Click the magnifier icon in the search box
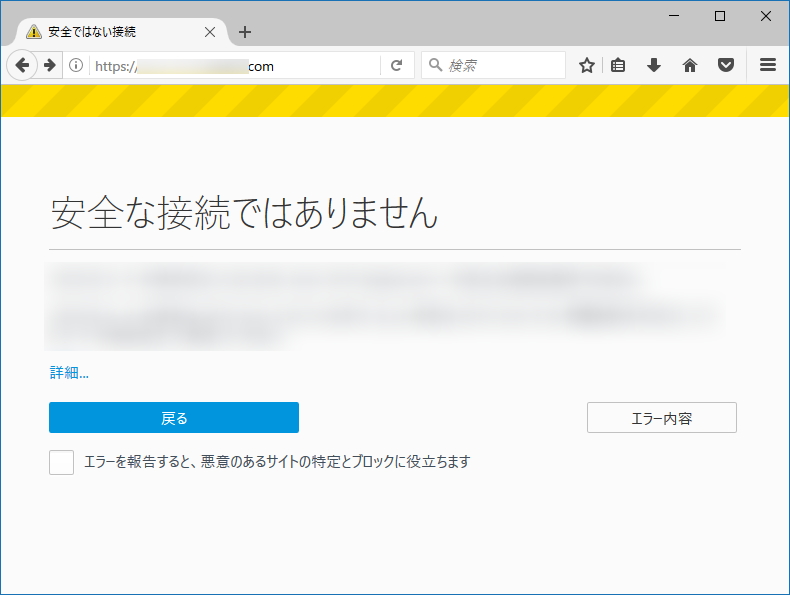Screen dimensions: 790x595 click(x=435, y=64)
